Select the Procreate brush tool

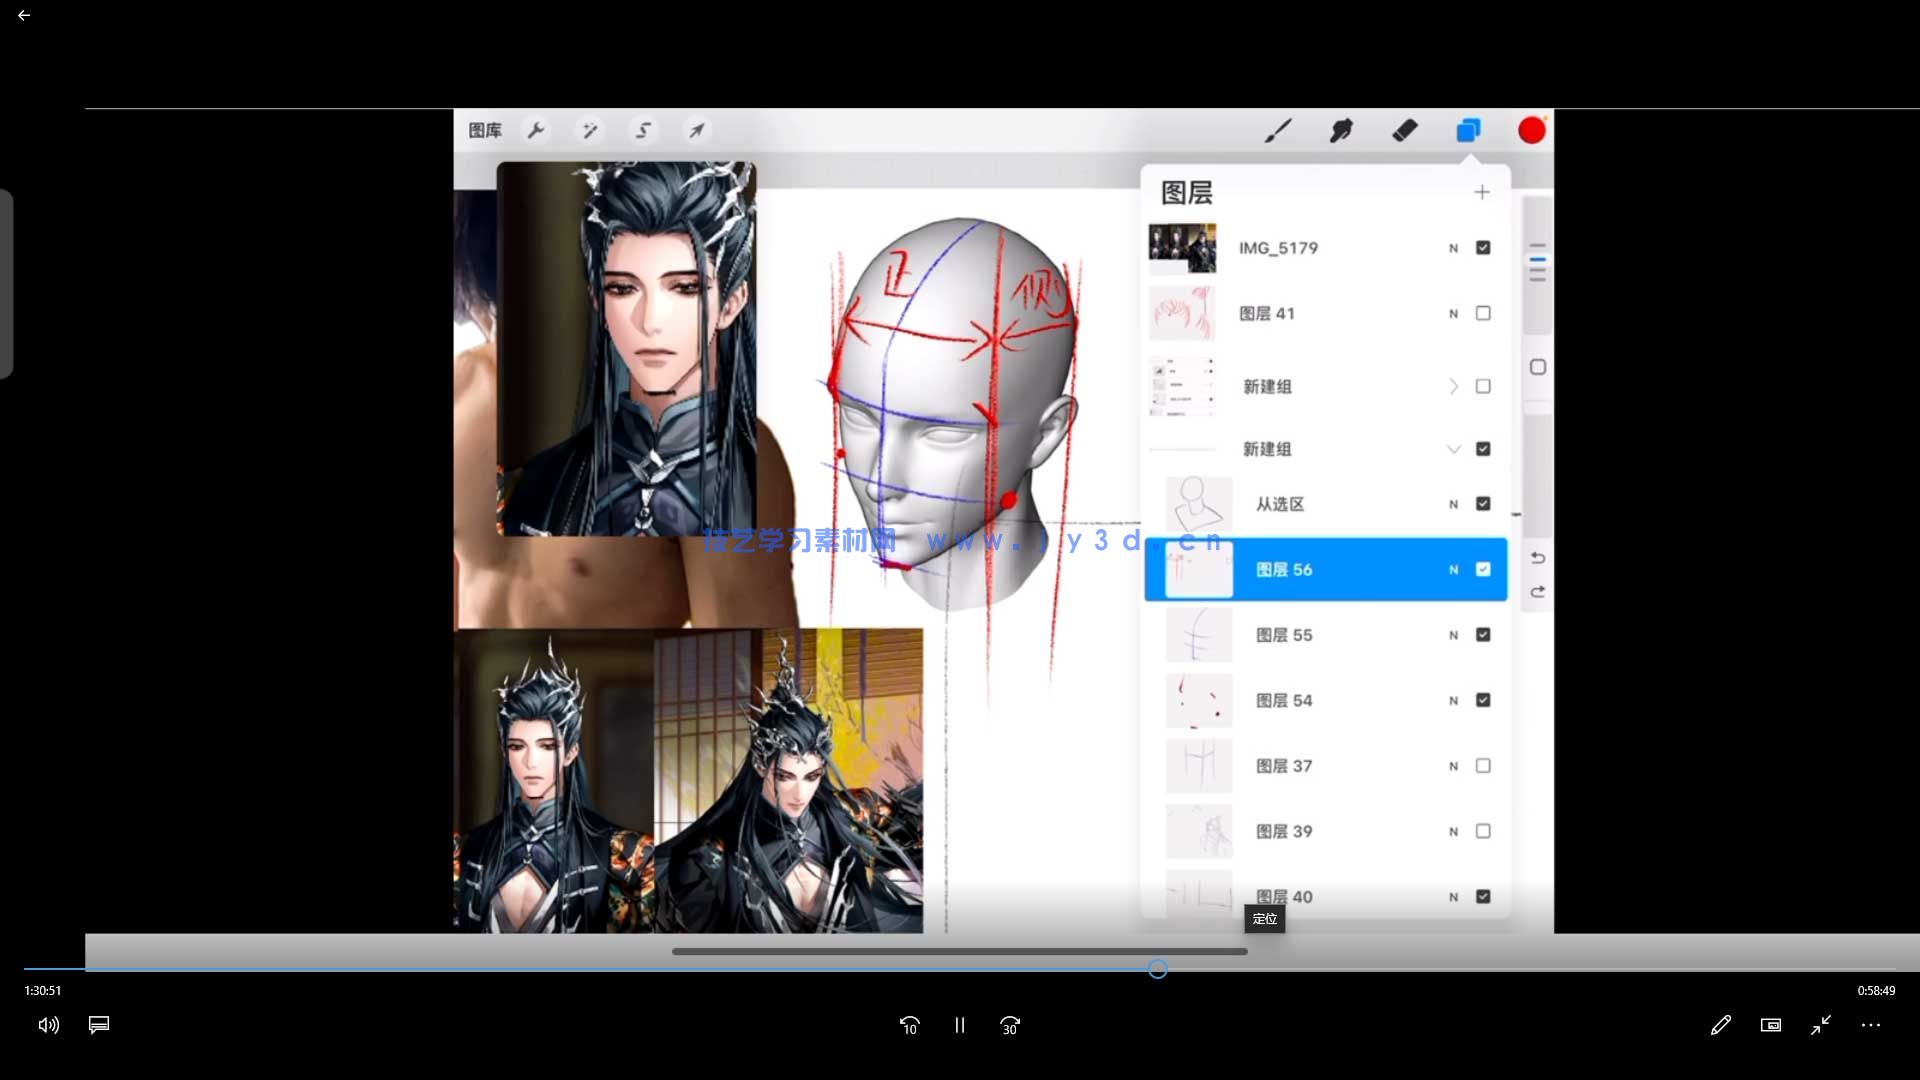[1278, 131]
